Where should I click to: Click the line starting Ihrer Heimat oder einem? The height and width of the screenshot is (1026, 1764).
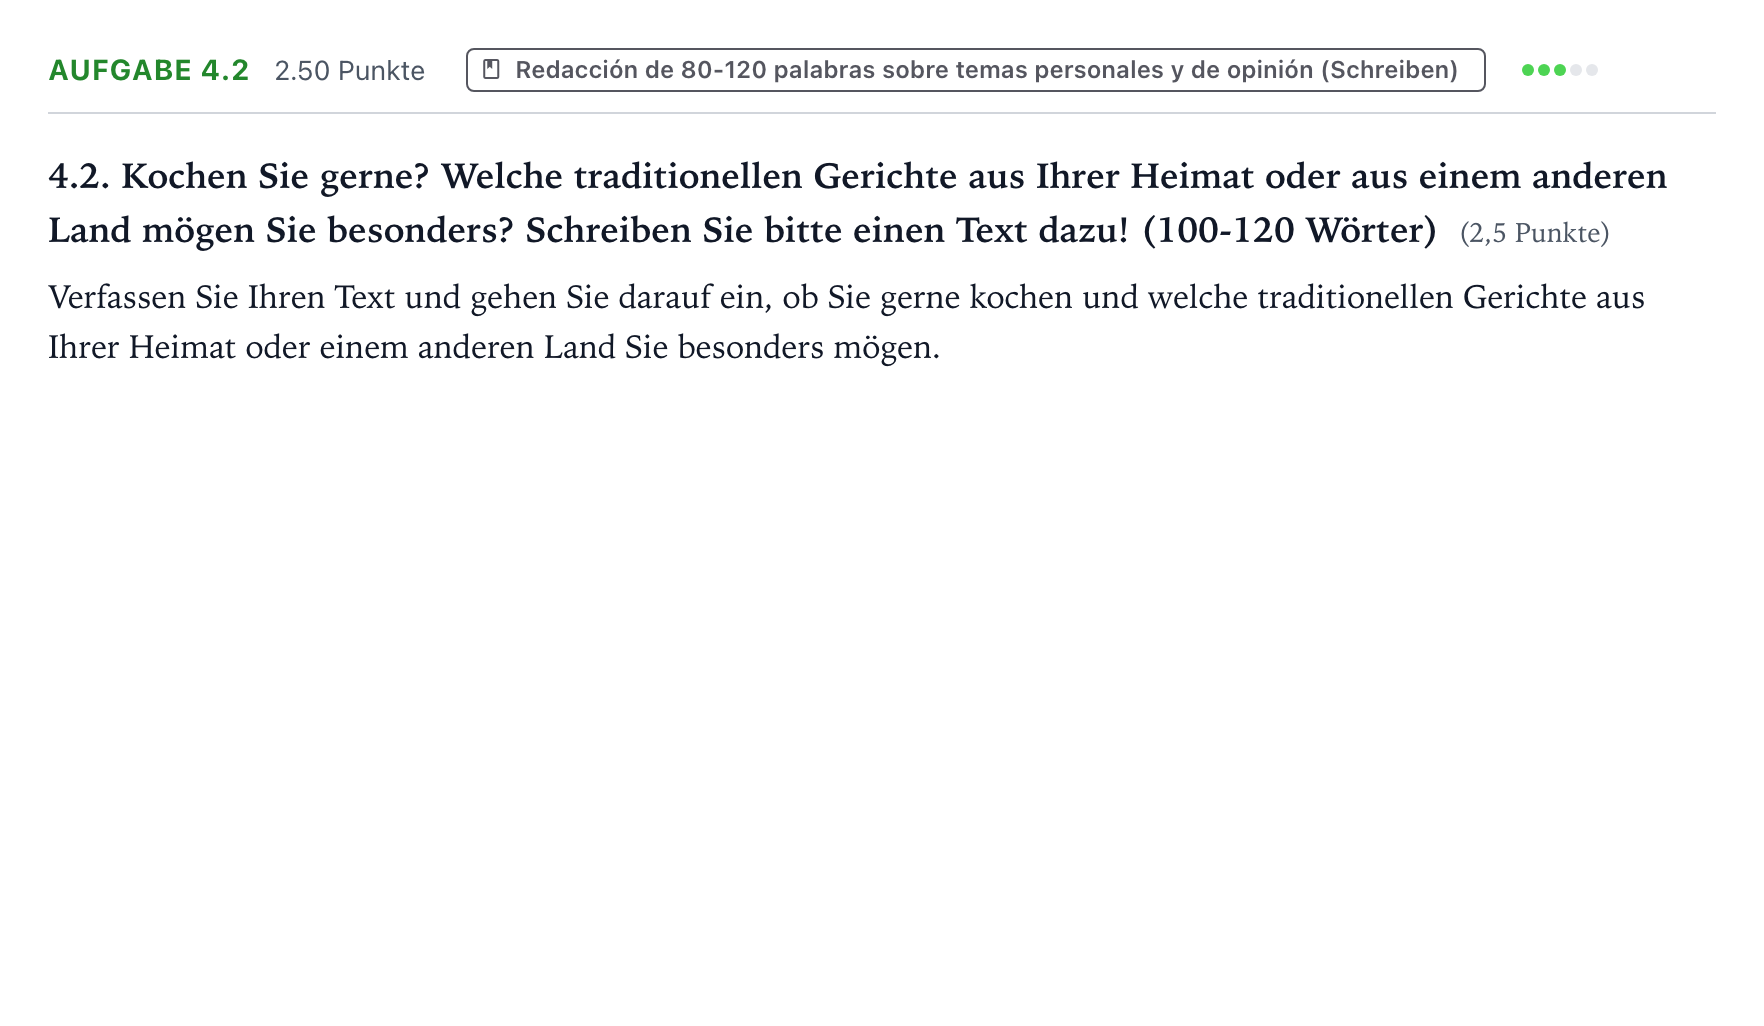point(494,347)
